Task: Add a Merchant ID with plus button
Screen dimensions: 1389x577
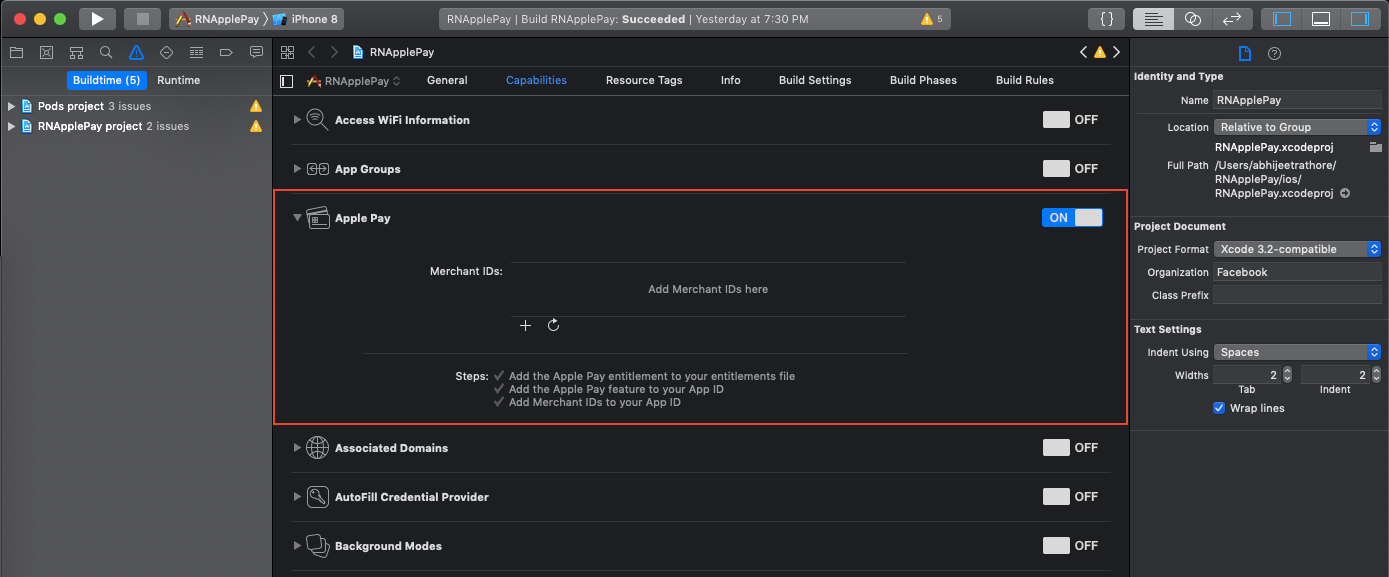Action: (x=526, y=326)
